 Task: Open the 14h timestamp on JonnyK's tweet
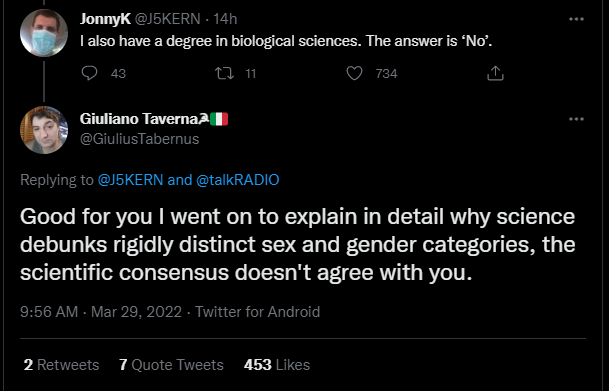[225, 19]
